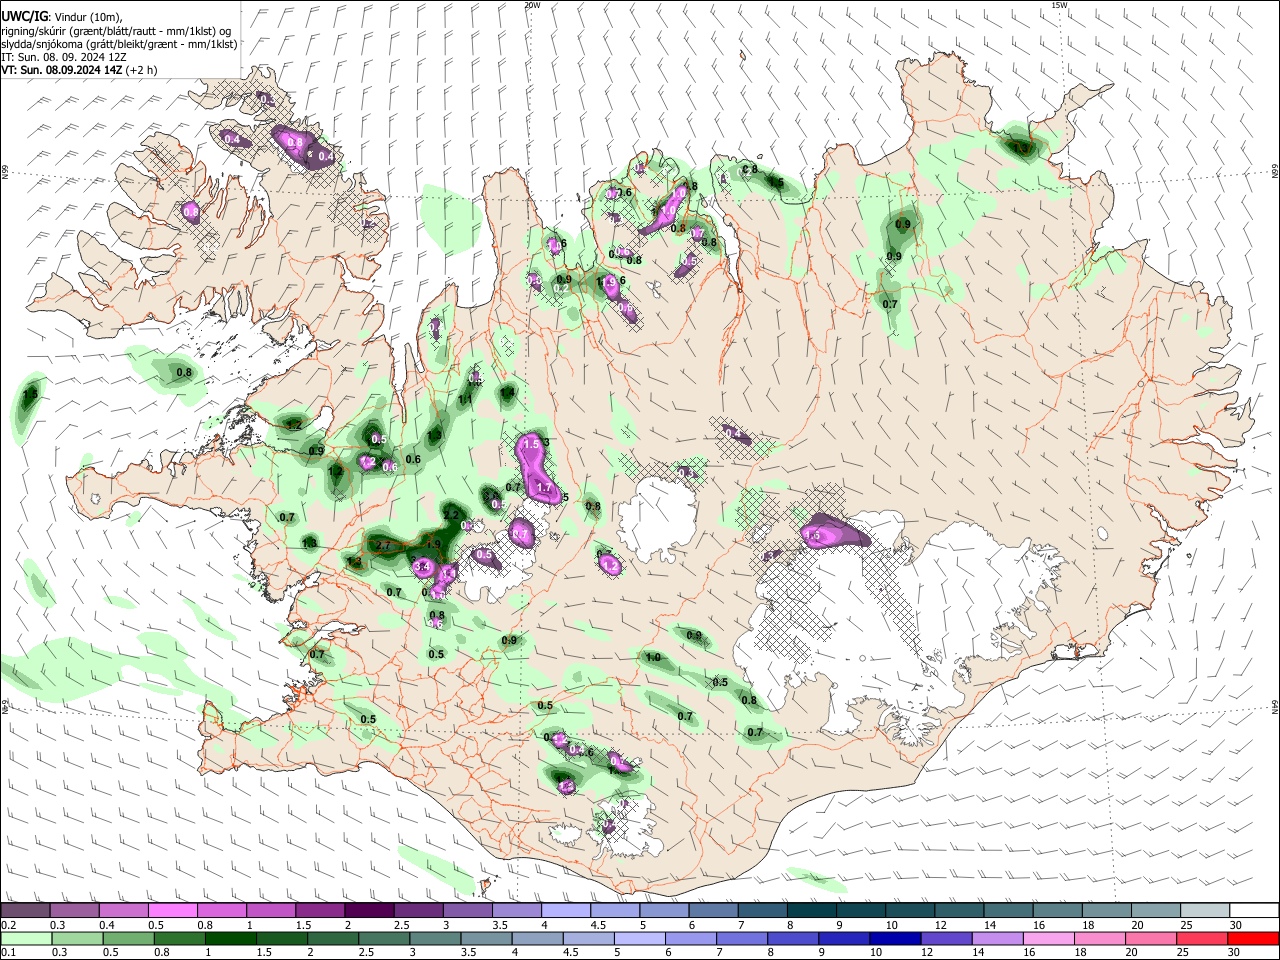The width and height of the screenshot is (1280, 960).
Task: Click the initial time line "IT: Sun. 08. 09. 2024 12Z"
Action: click(x=63, y=57)
